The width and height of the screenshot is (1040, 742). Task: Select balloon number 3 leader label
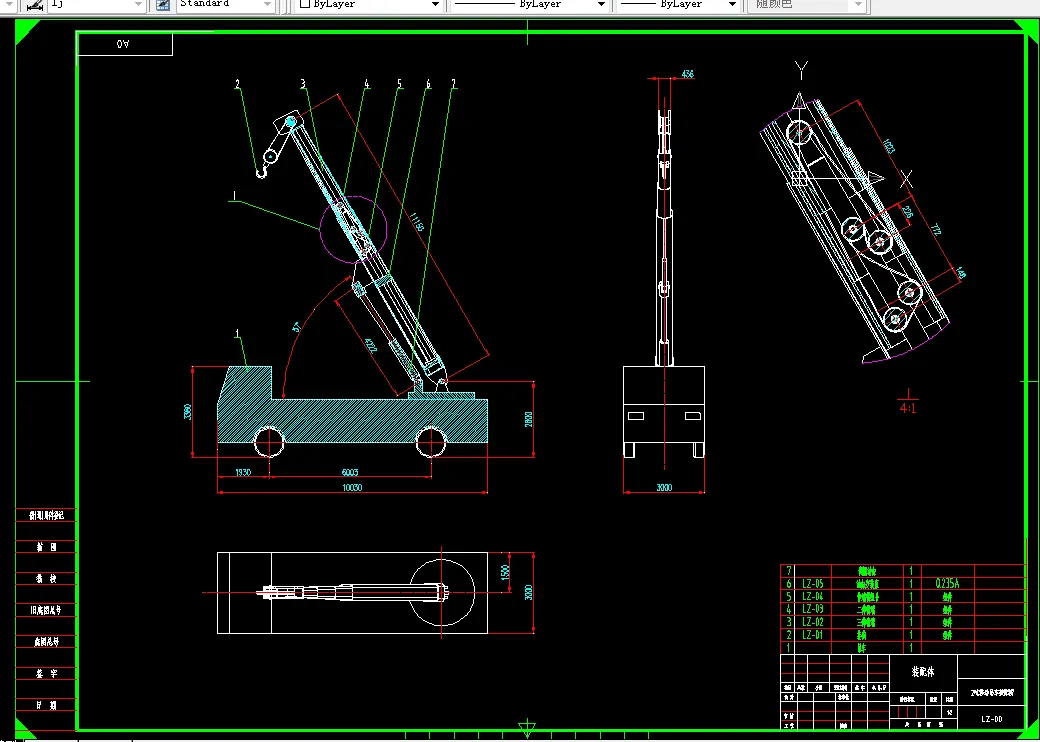pos(303,84)
